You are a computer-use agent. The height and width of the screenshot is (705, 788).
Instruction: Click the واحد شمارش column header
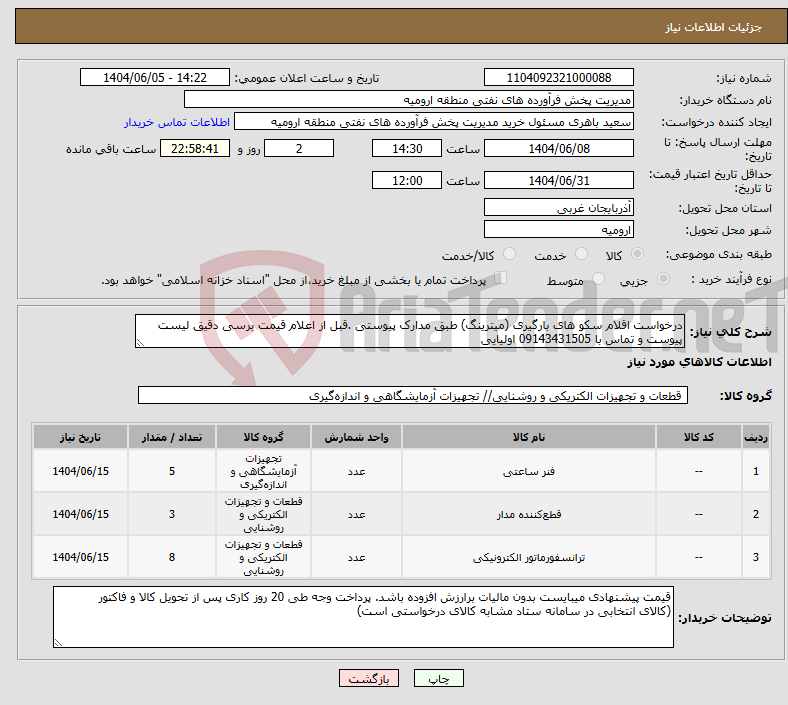356,437
